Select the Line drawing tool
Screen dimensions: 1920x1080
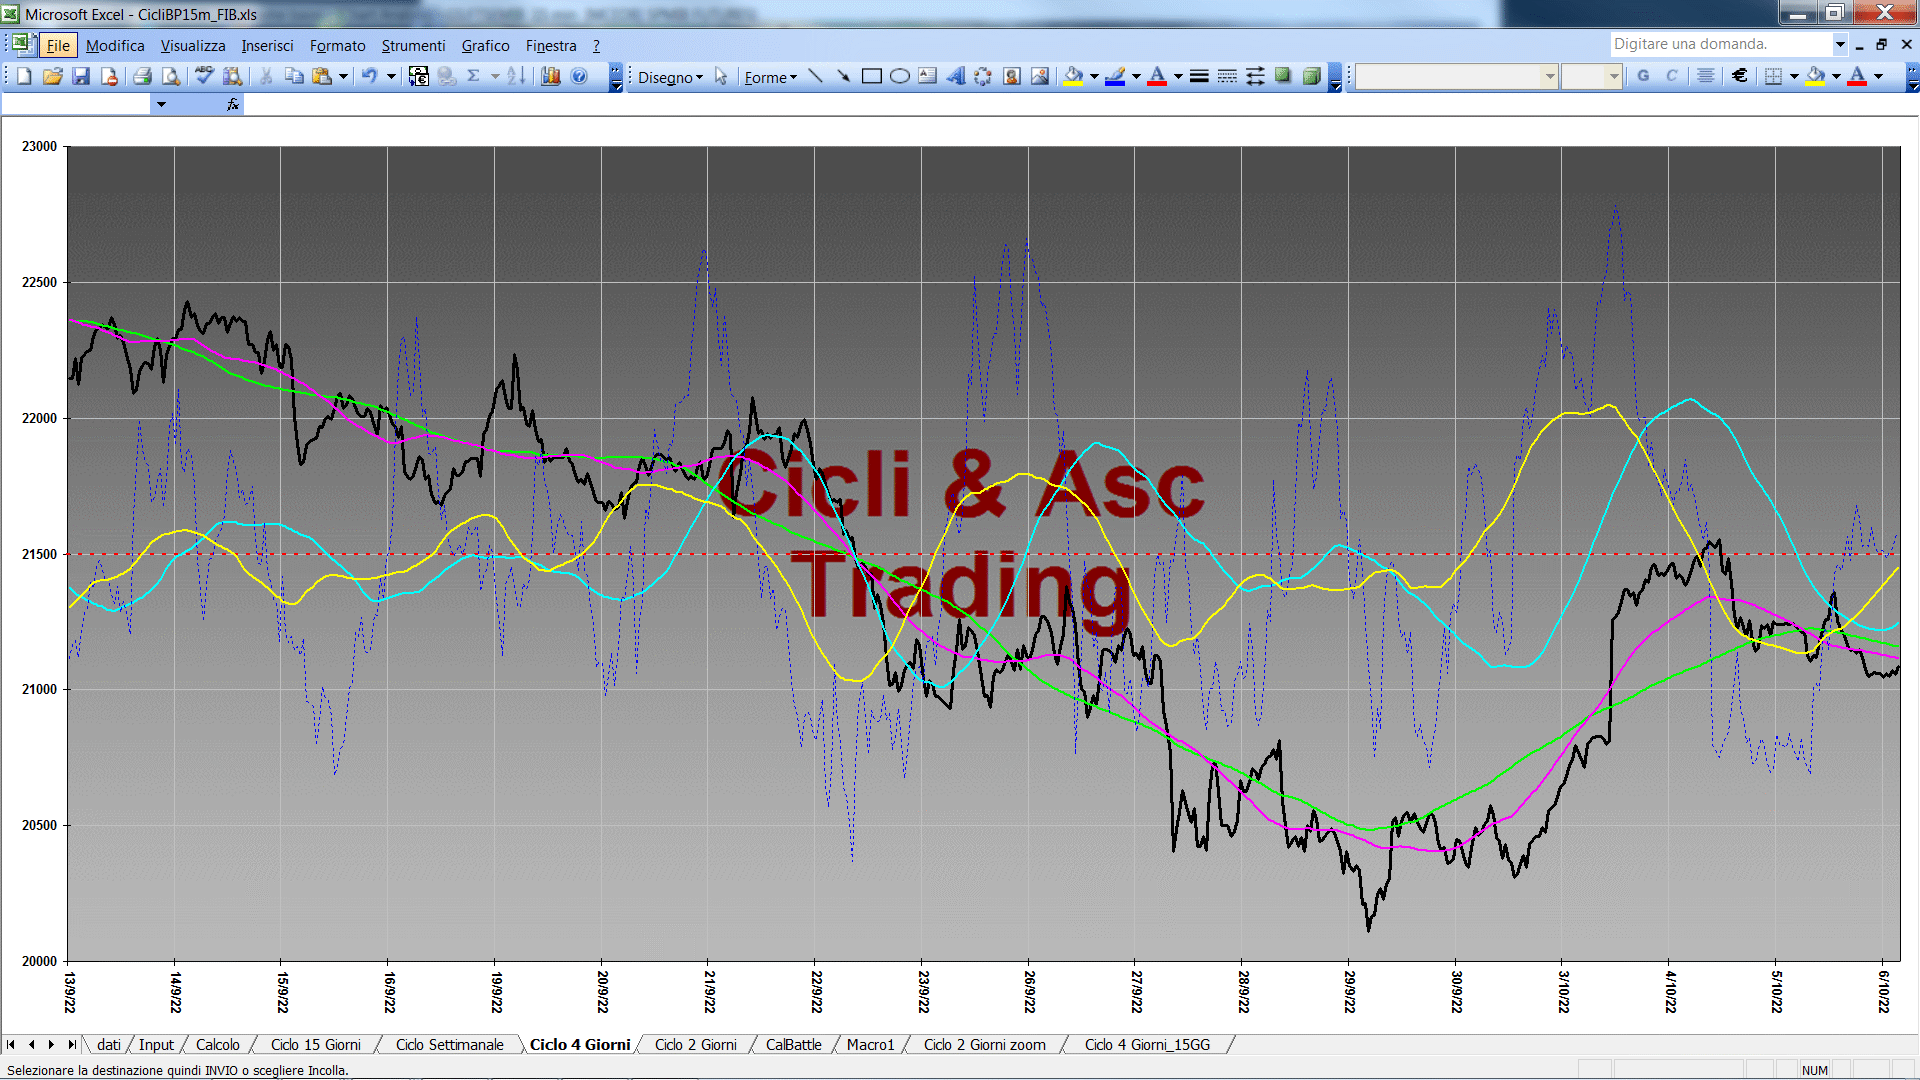click(815, 76)
